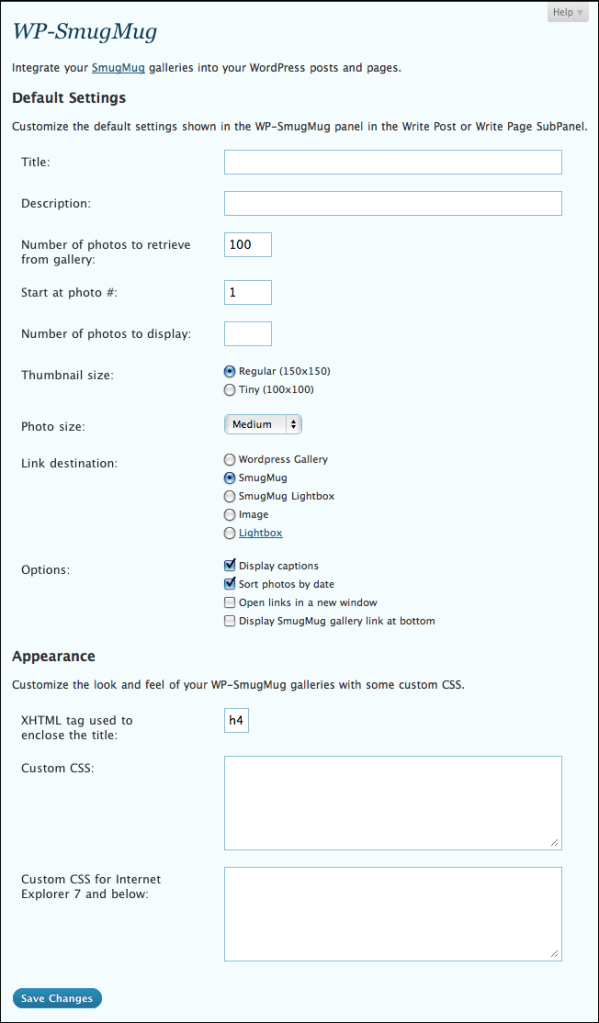599x1023 pixels.
Task: Click the Save Changes button
Action: click(56, 997)
